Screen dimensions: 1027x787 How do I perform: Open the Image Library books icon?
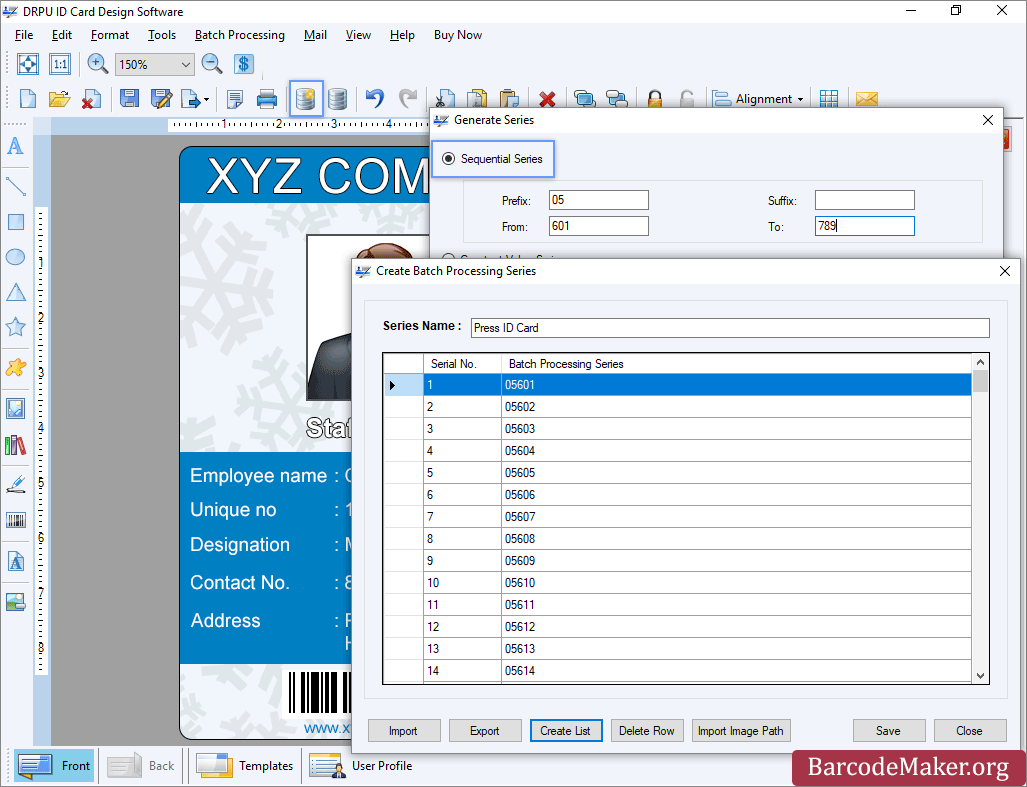tap(15, 446)
